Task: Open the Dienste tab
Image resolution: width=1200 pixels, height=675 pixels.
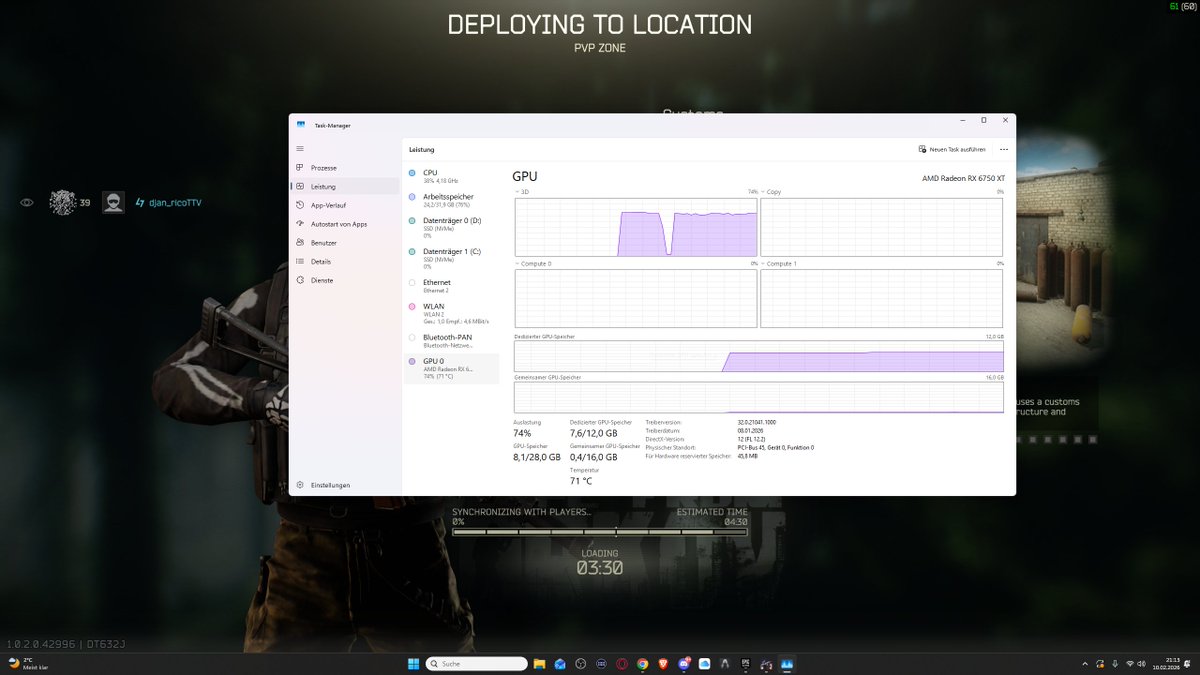Action: 344,280
